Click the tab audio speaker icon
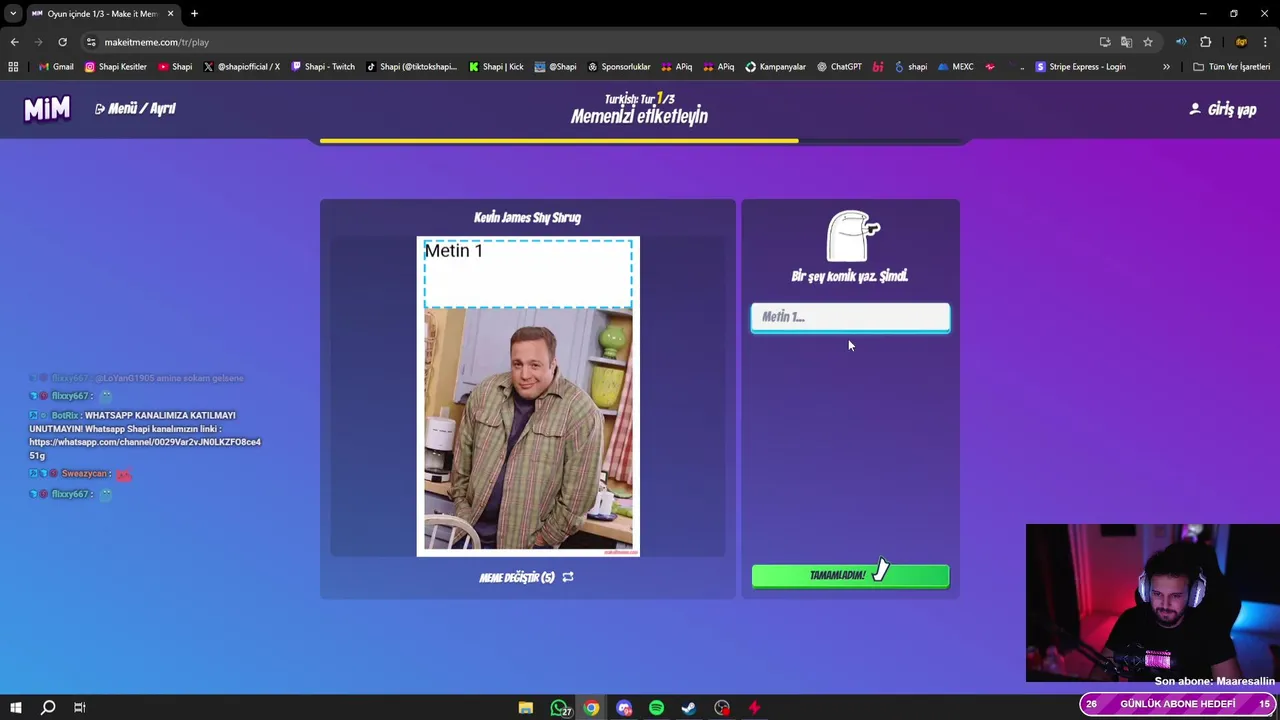1280x720 pixels. click(1181, 42)
